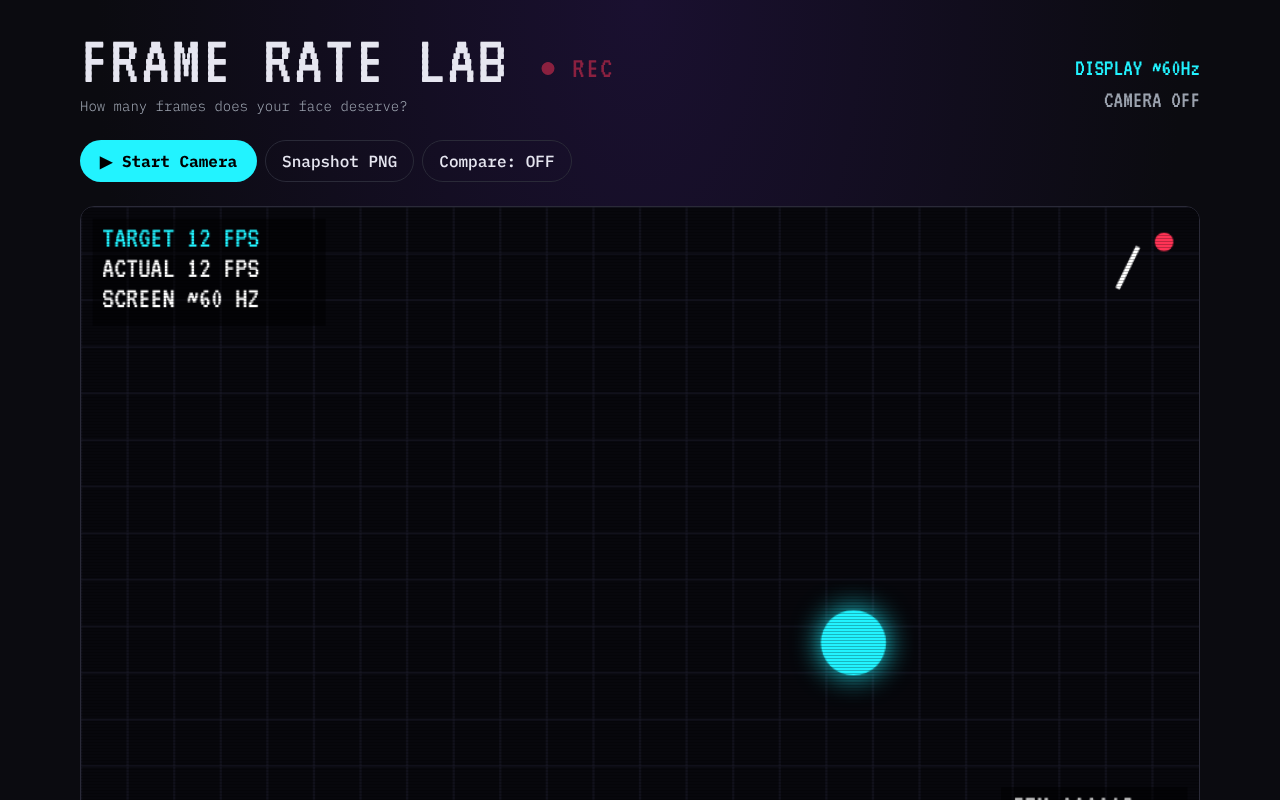Click the ACTUAL 12 FPS overlay line
This screenshot has width=1280, height=800.
click(x=181, y=269)
